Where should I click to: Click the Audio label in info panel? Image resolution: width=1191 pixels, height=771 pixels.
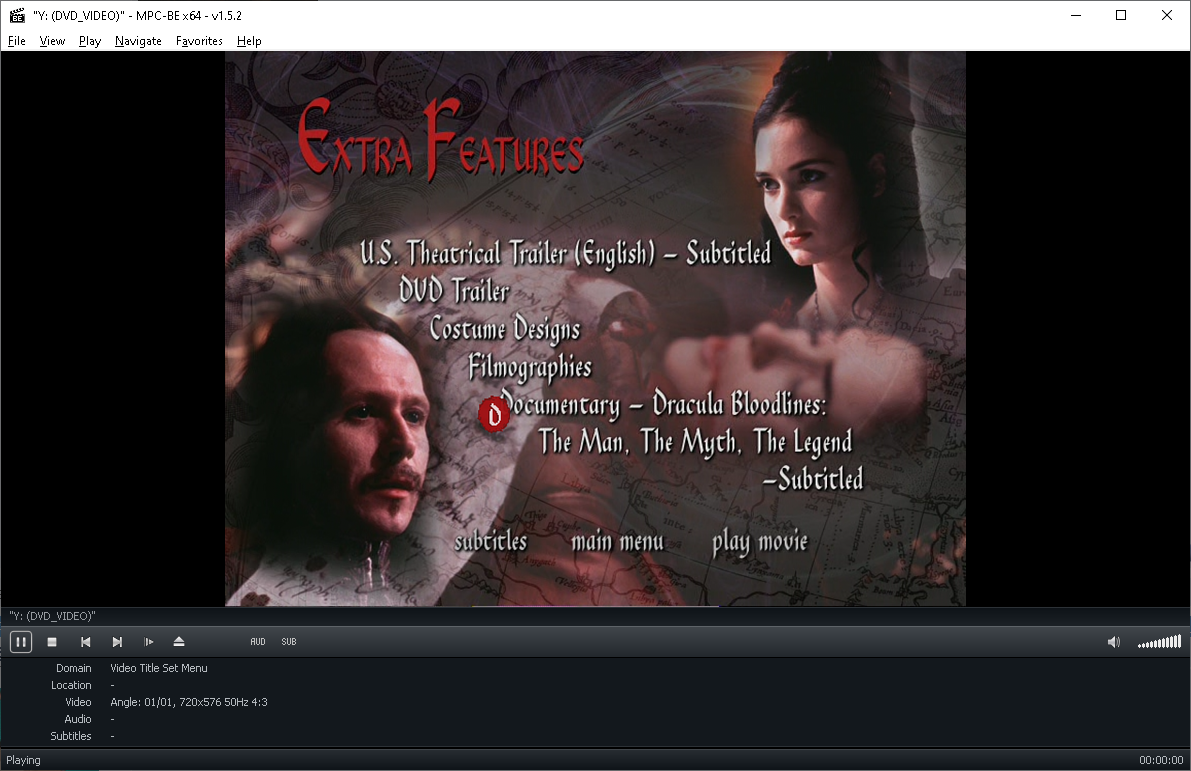click(x=77, y=719)
